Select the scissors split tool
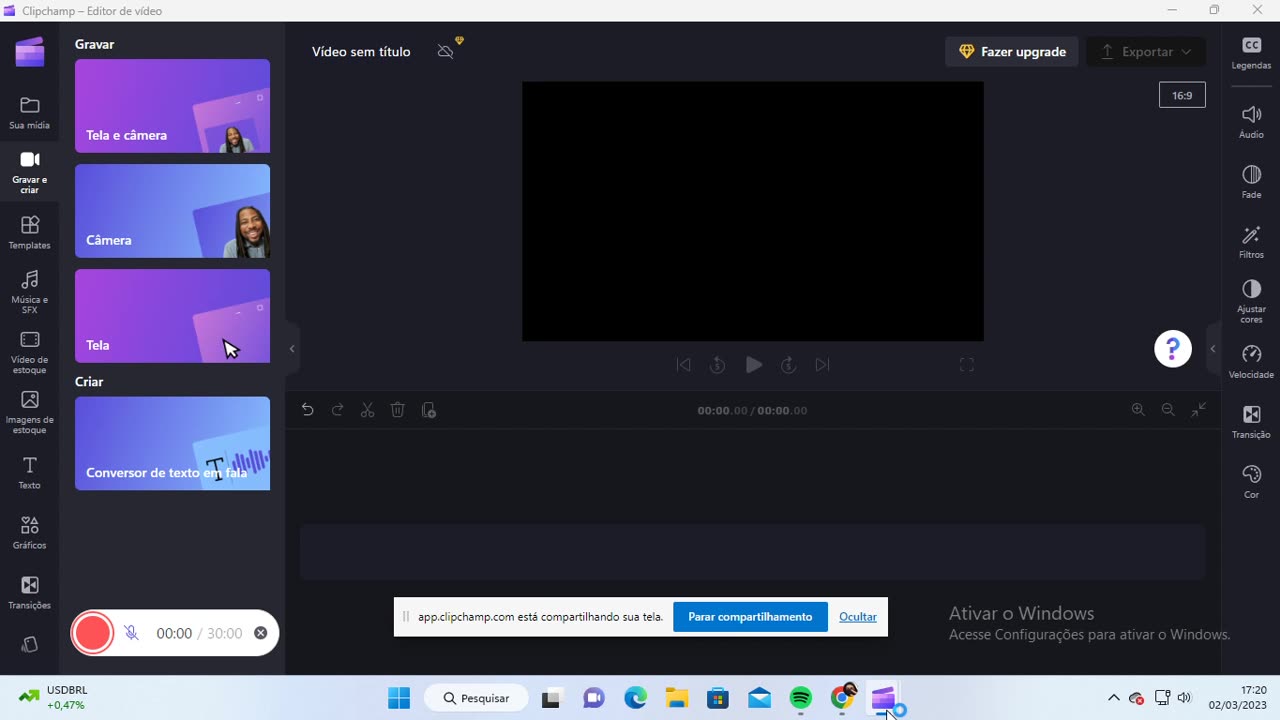Viewport: 1280px width, 720px height. 368,410
